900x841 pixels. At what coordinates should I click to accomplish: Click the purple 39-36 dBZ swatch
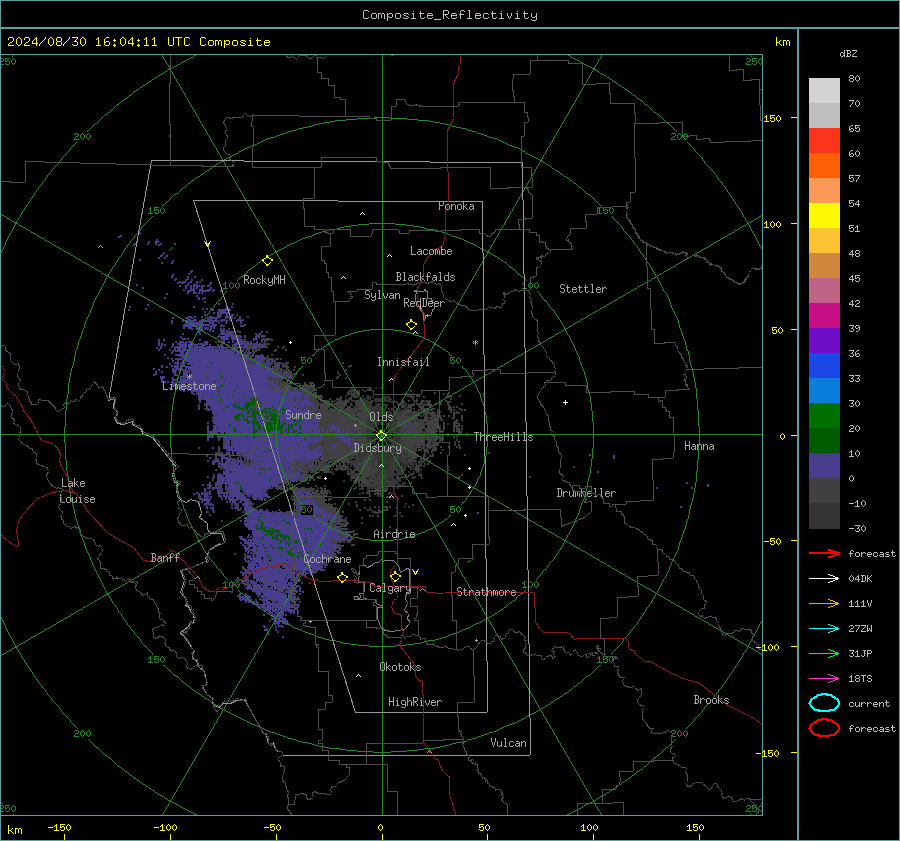(824, 340)
